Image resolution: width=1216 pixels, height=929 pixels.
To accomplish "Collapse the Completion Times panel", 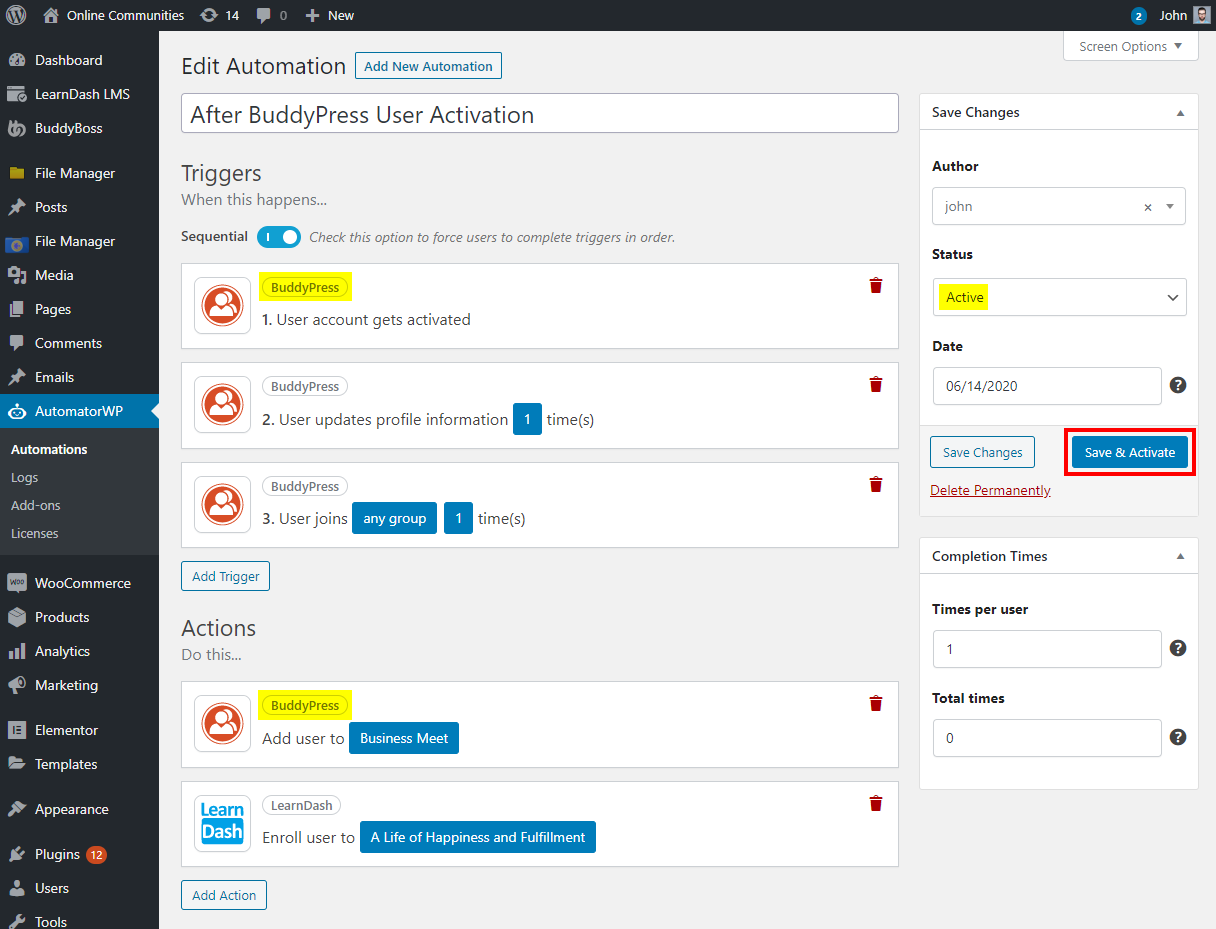I will point(1180,556).
